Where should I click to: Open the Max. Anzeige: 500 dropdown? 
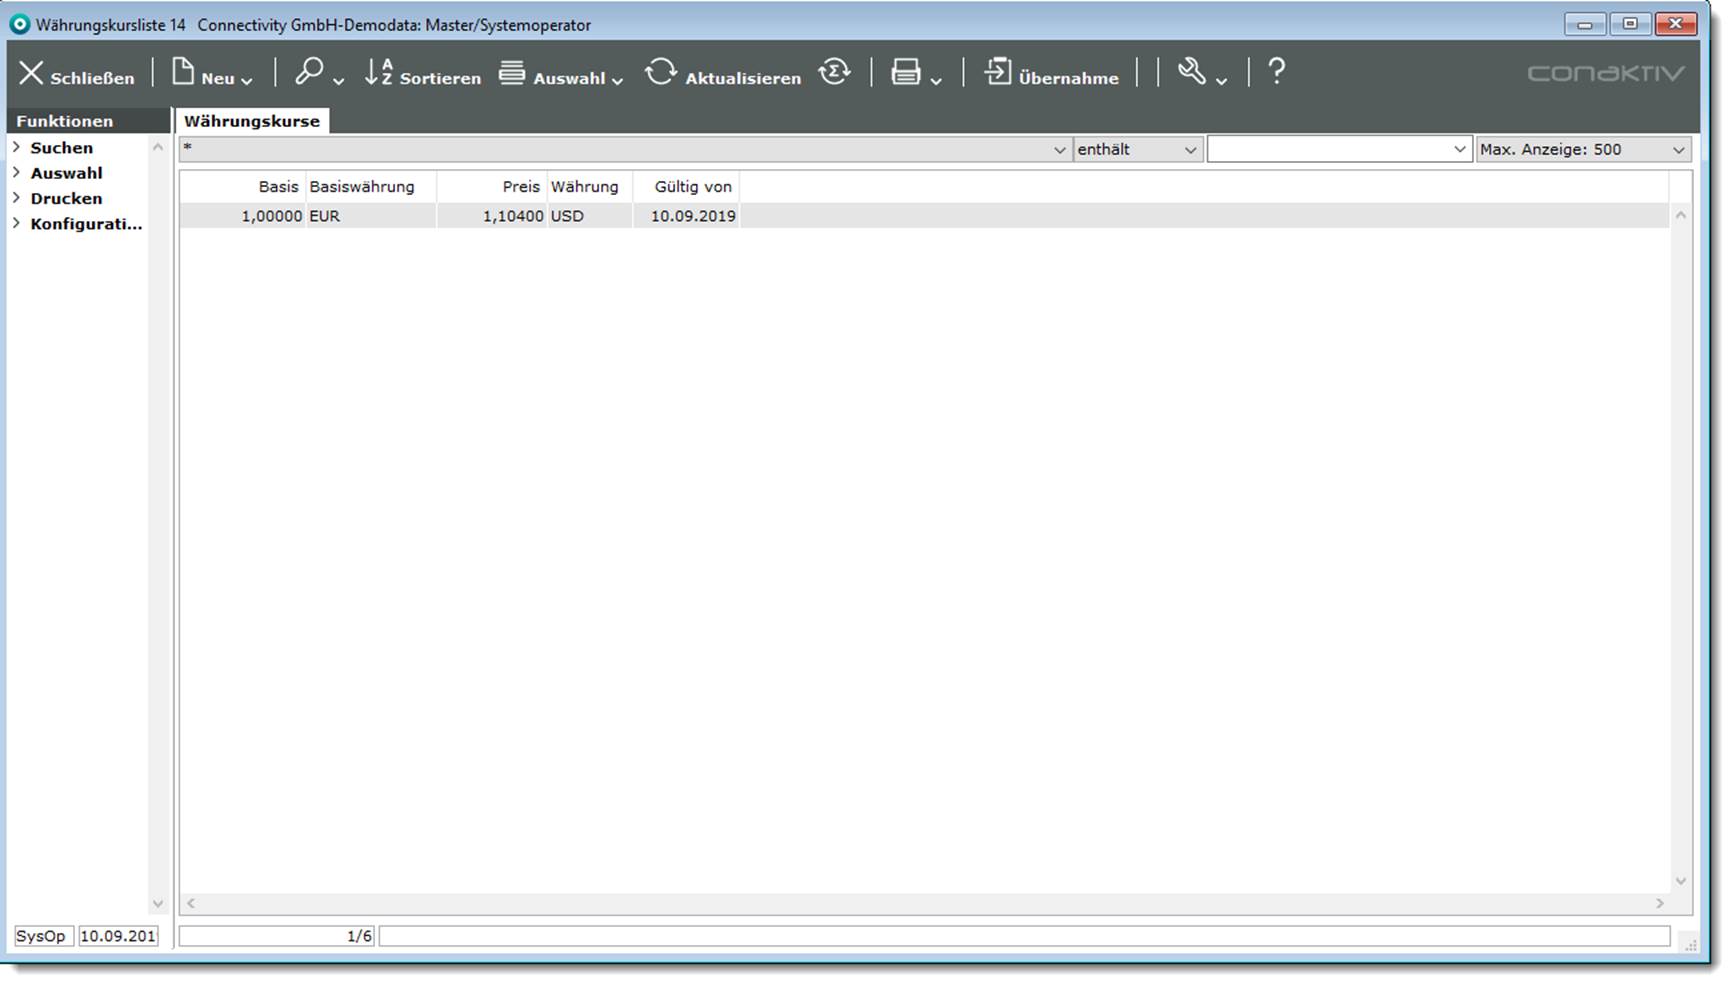point(1583,149)
